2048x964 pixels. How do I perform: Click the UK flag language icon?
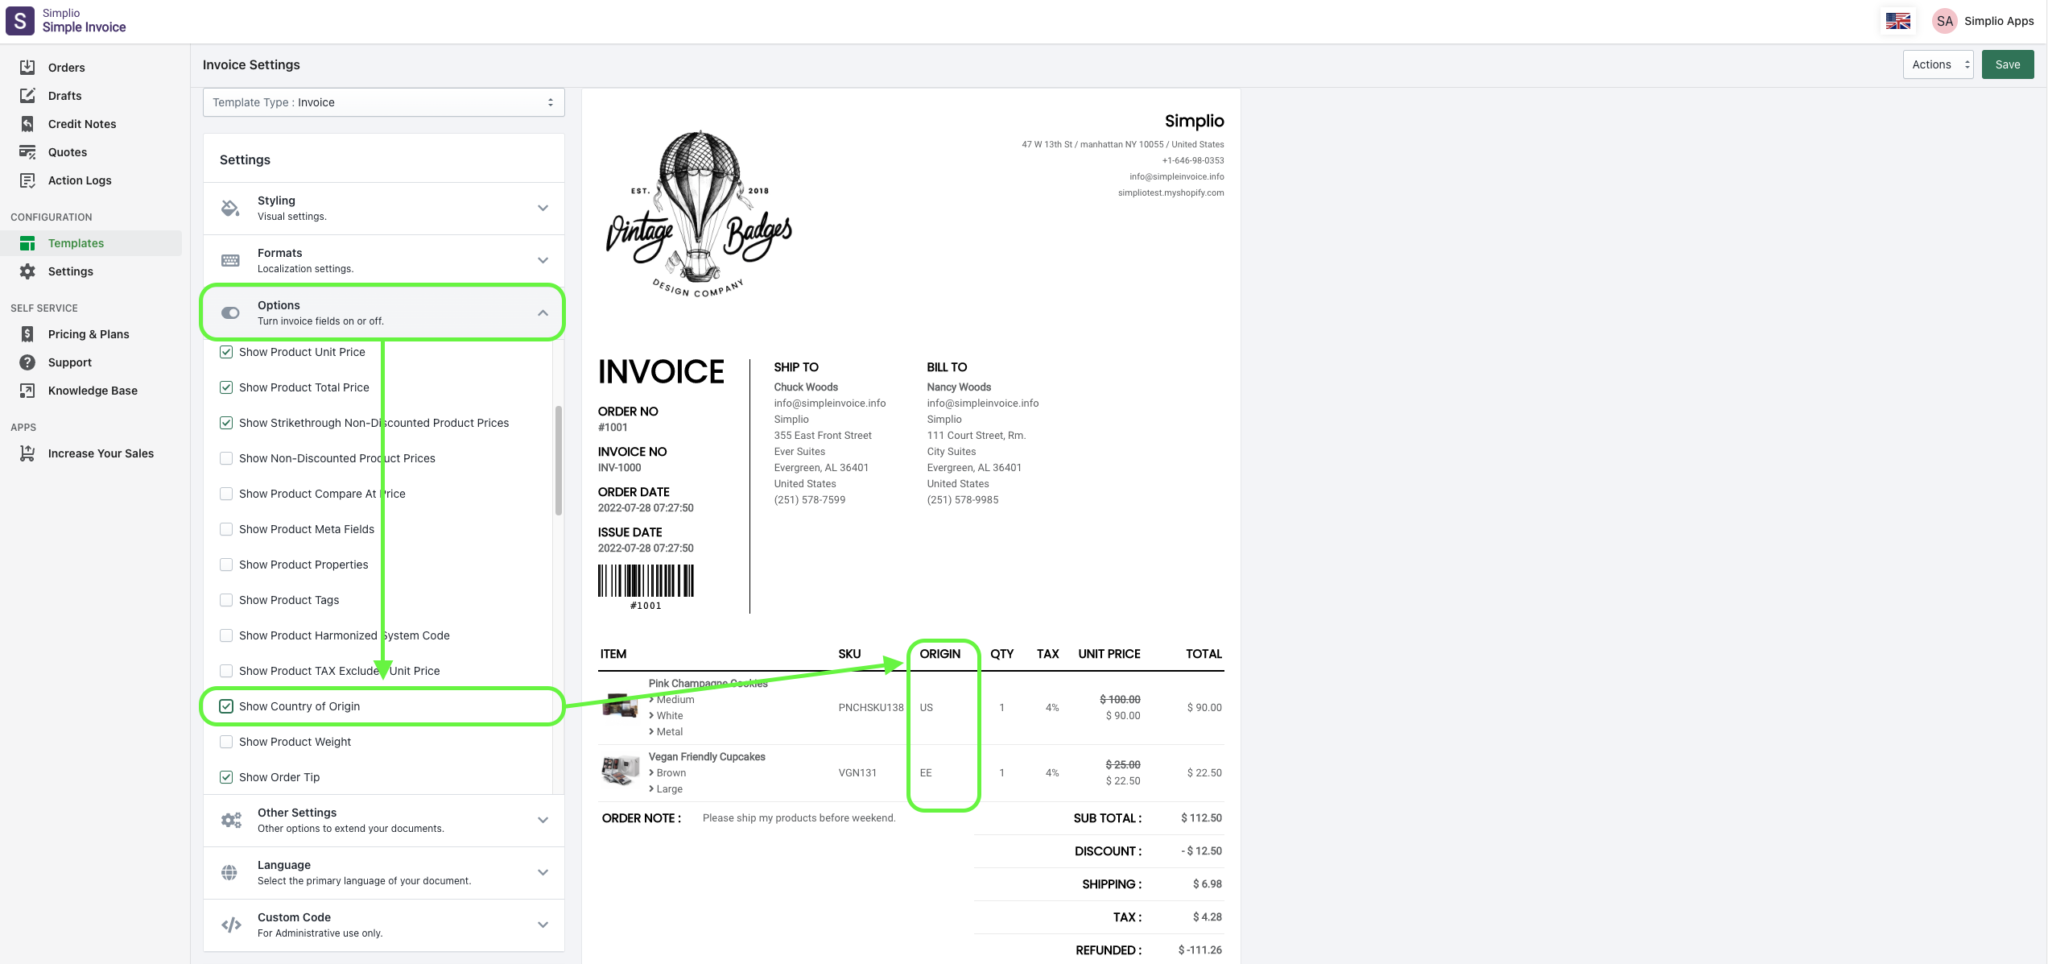tap(1898, 20)
